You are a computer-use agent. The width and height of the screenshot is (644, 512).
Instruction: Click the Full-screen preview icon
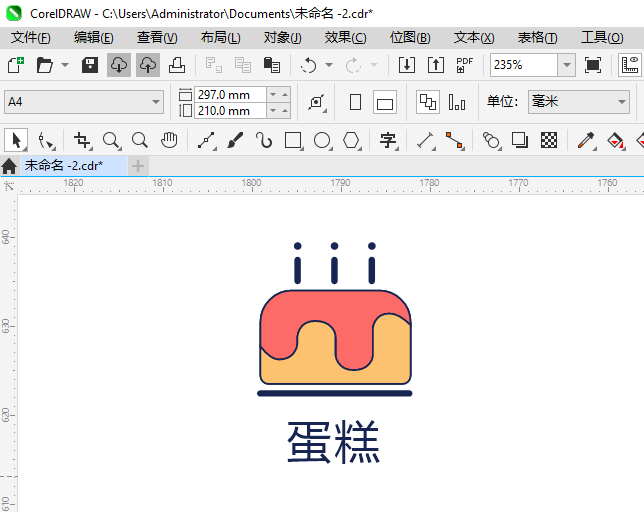point(593,65)
